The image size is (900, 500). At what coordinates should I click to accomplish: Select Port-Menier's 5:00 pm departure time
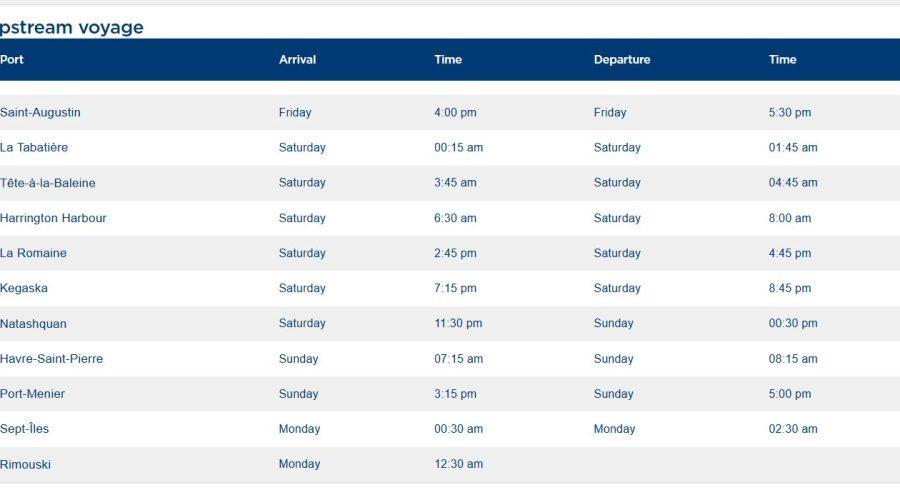pyautogui.click(x=789, y=394)
